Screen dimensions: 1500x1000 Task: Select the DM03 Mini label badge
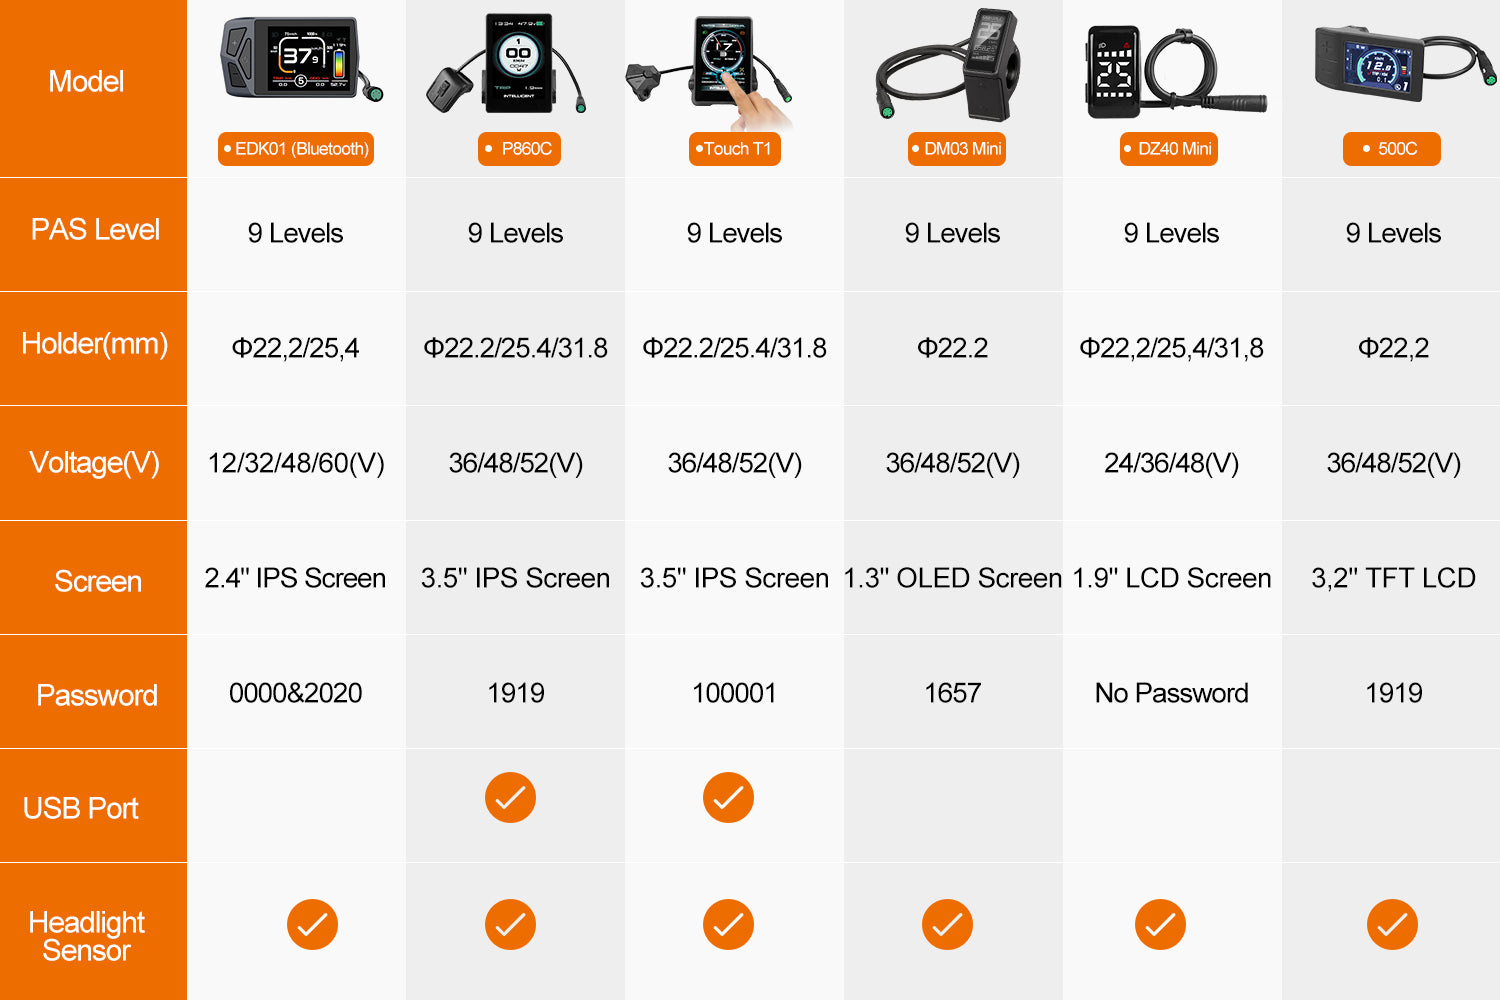pyautogui.click(x=957, y=149)
